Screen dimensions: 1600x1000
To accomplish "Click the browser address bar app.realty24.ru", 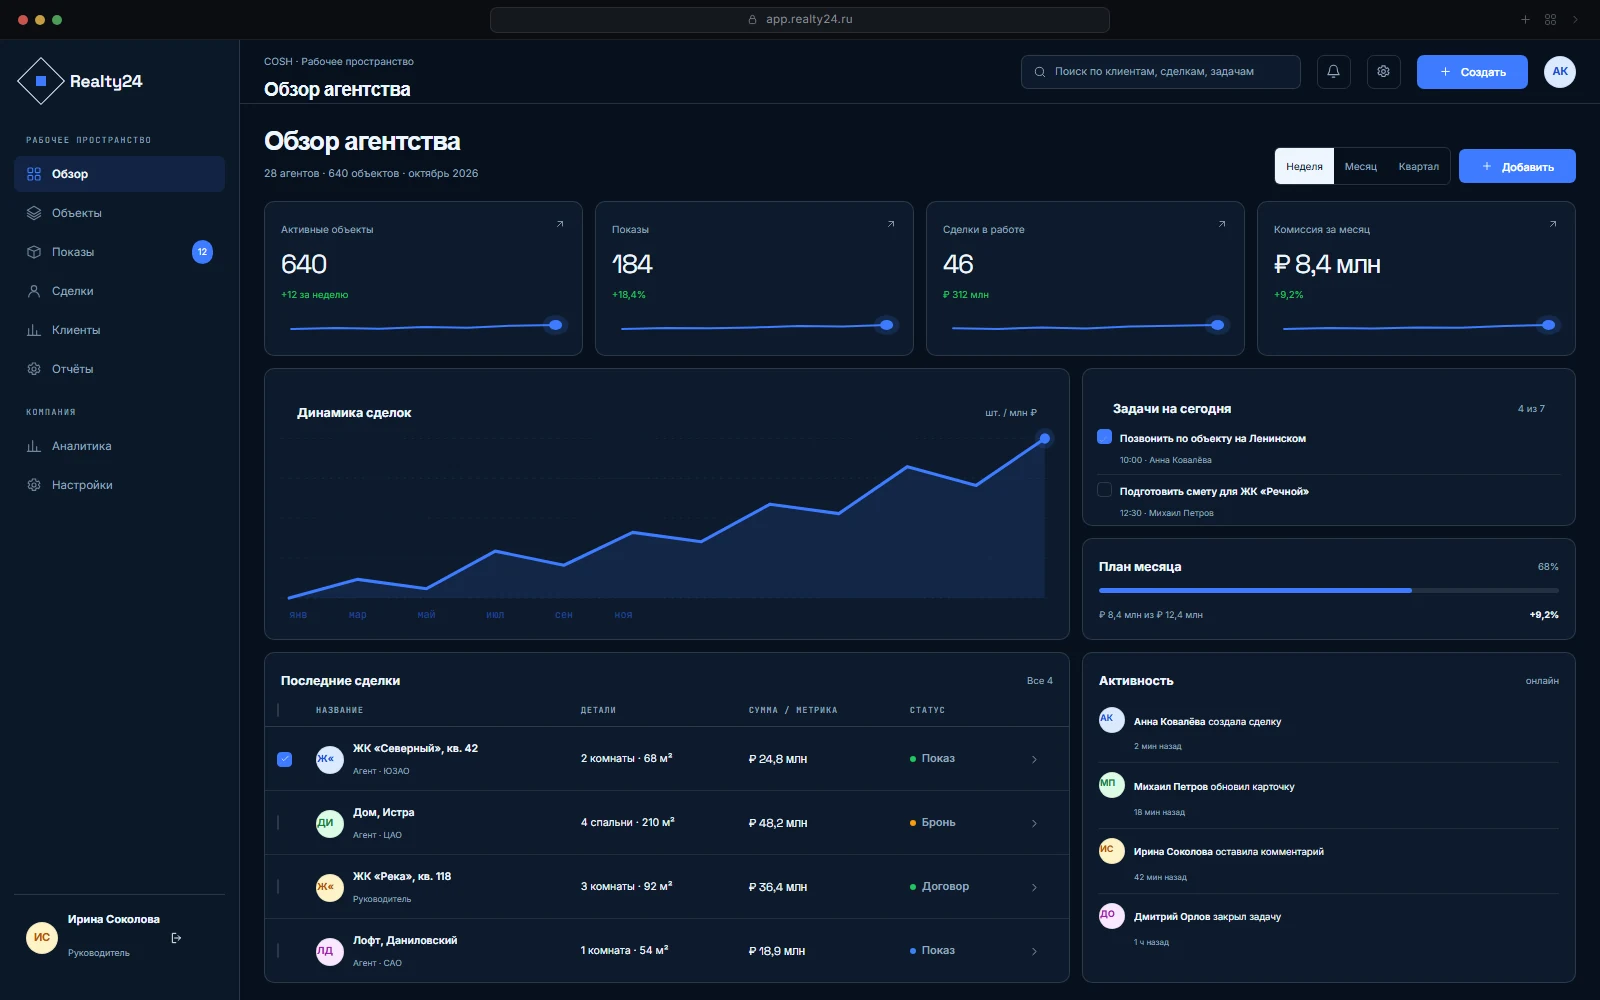I will click(800, 19).
